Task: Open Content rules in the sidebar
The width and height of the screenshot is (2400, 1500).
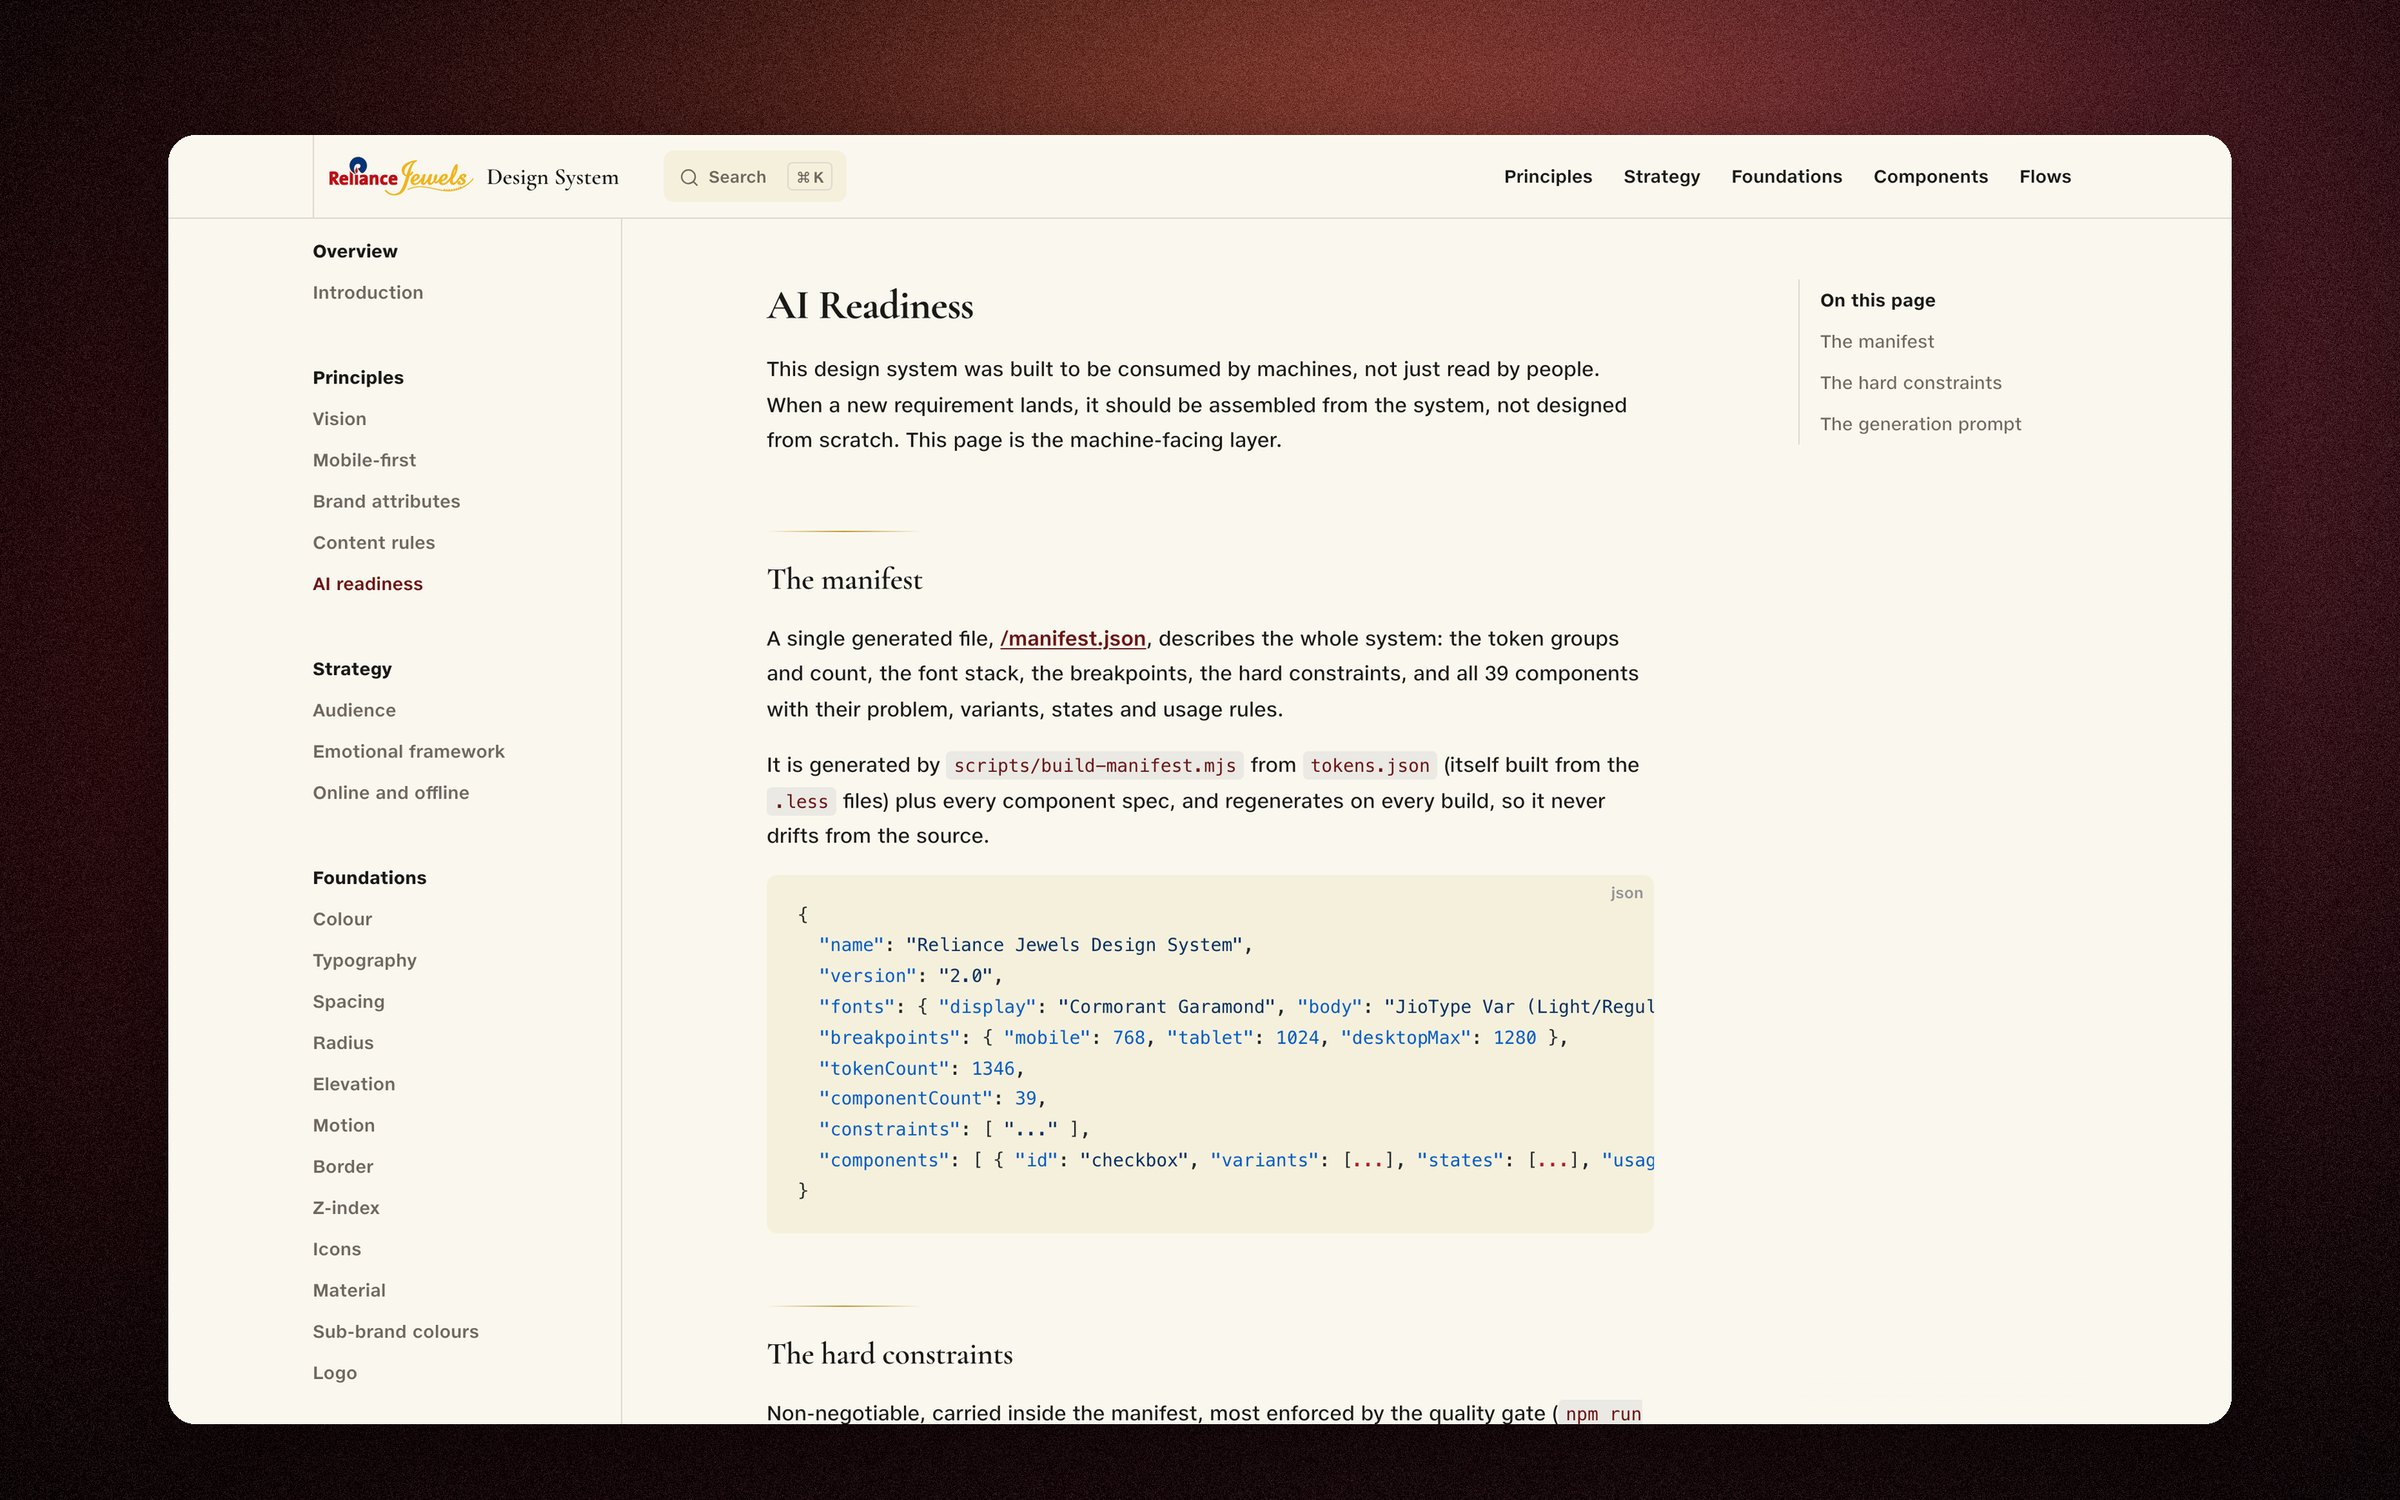Action: [x=373, y=542]
